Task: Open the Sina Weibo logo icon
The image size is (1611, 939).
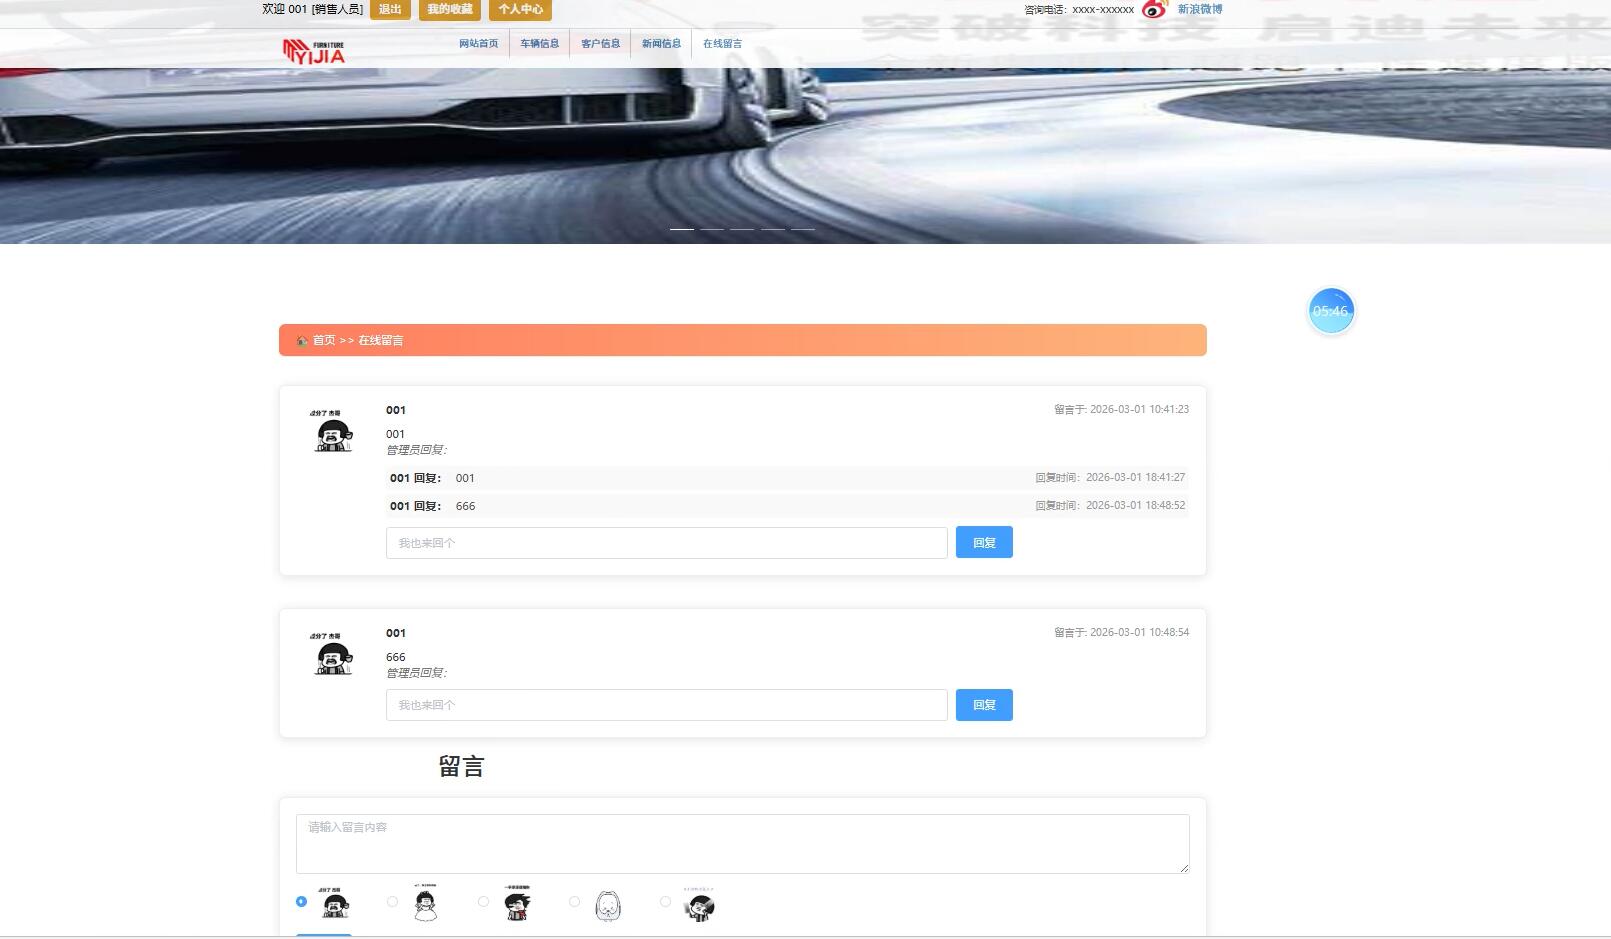Action: [x=1154, y=9]
